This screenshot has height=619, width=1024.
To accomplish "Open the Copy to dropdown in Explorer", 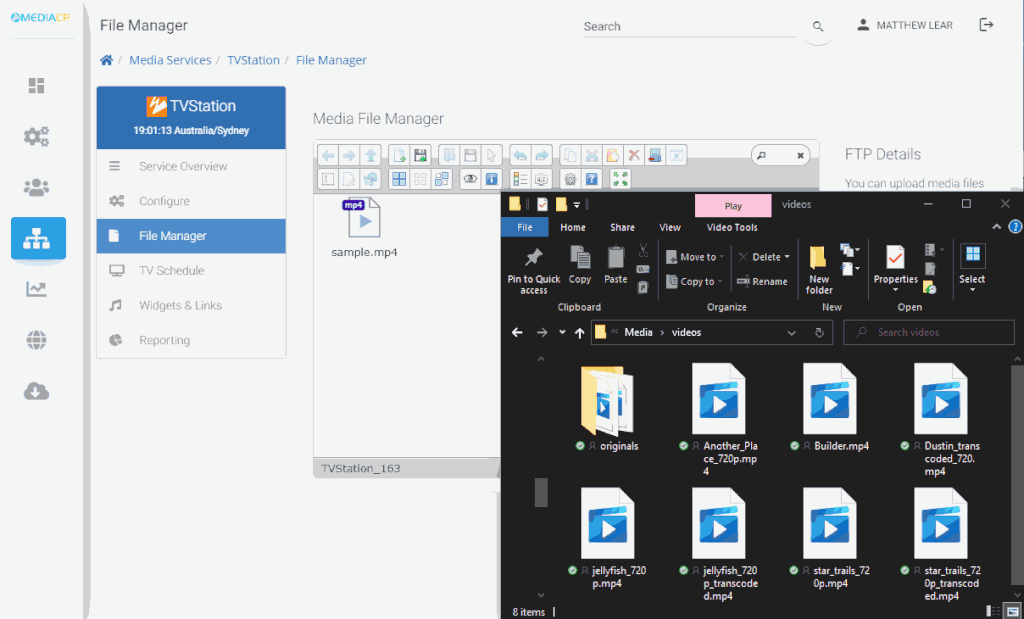I will tap(694, 281).
